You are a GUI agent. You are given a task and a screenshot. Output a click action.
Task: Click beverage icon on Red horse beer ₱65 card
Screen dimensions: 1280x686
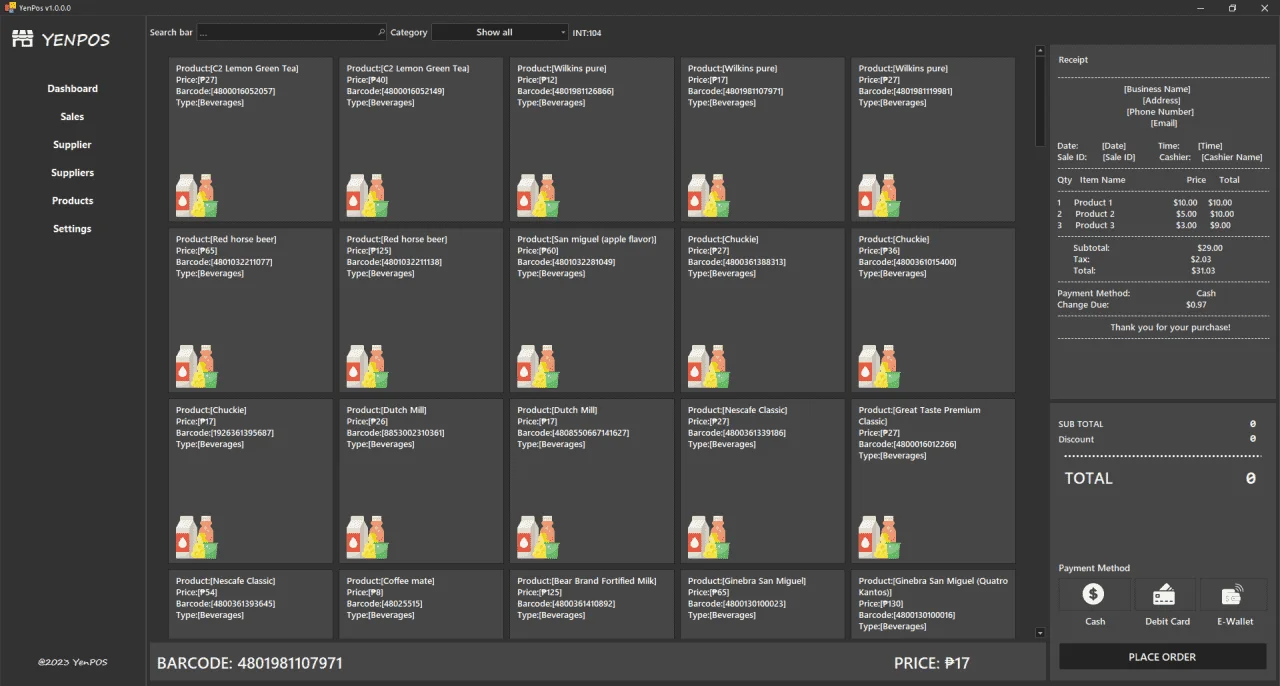[197, 367]
